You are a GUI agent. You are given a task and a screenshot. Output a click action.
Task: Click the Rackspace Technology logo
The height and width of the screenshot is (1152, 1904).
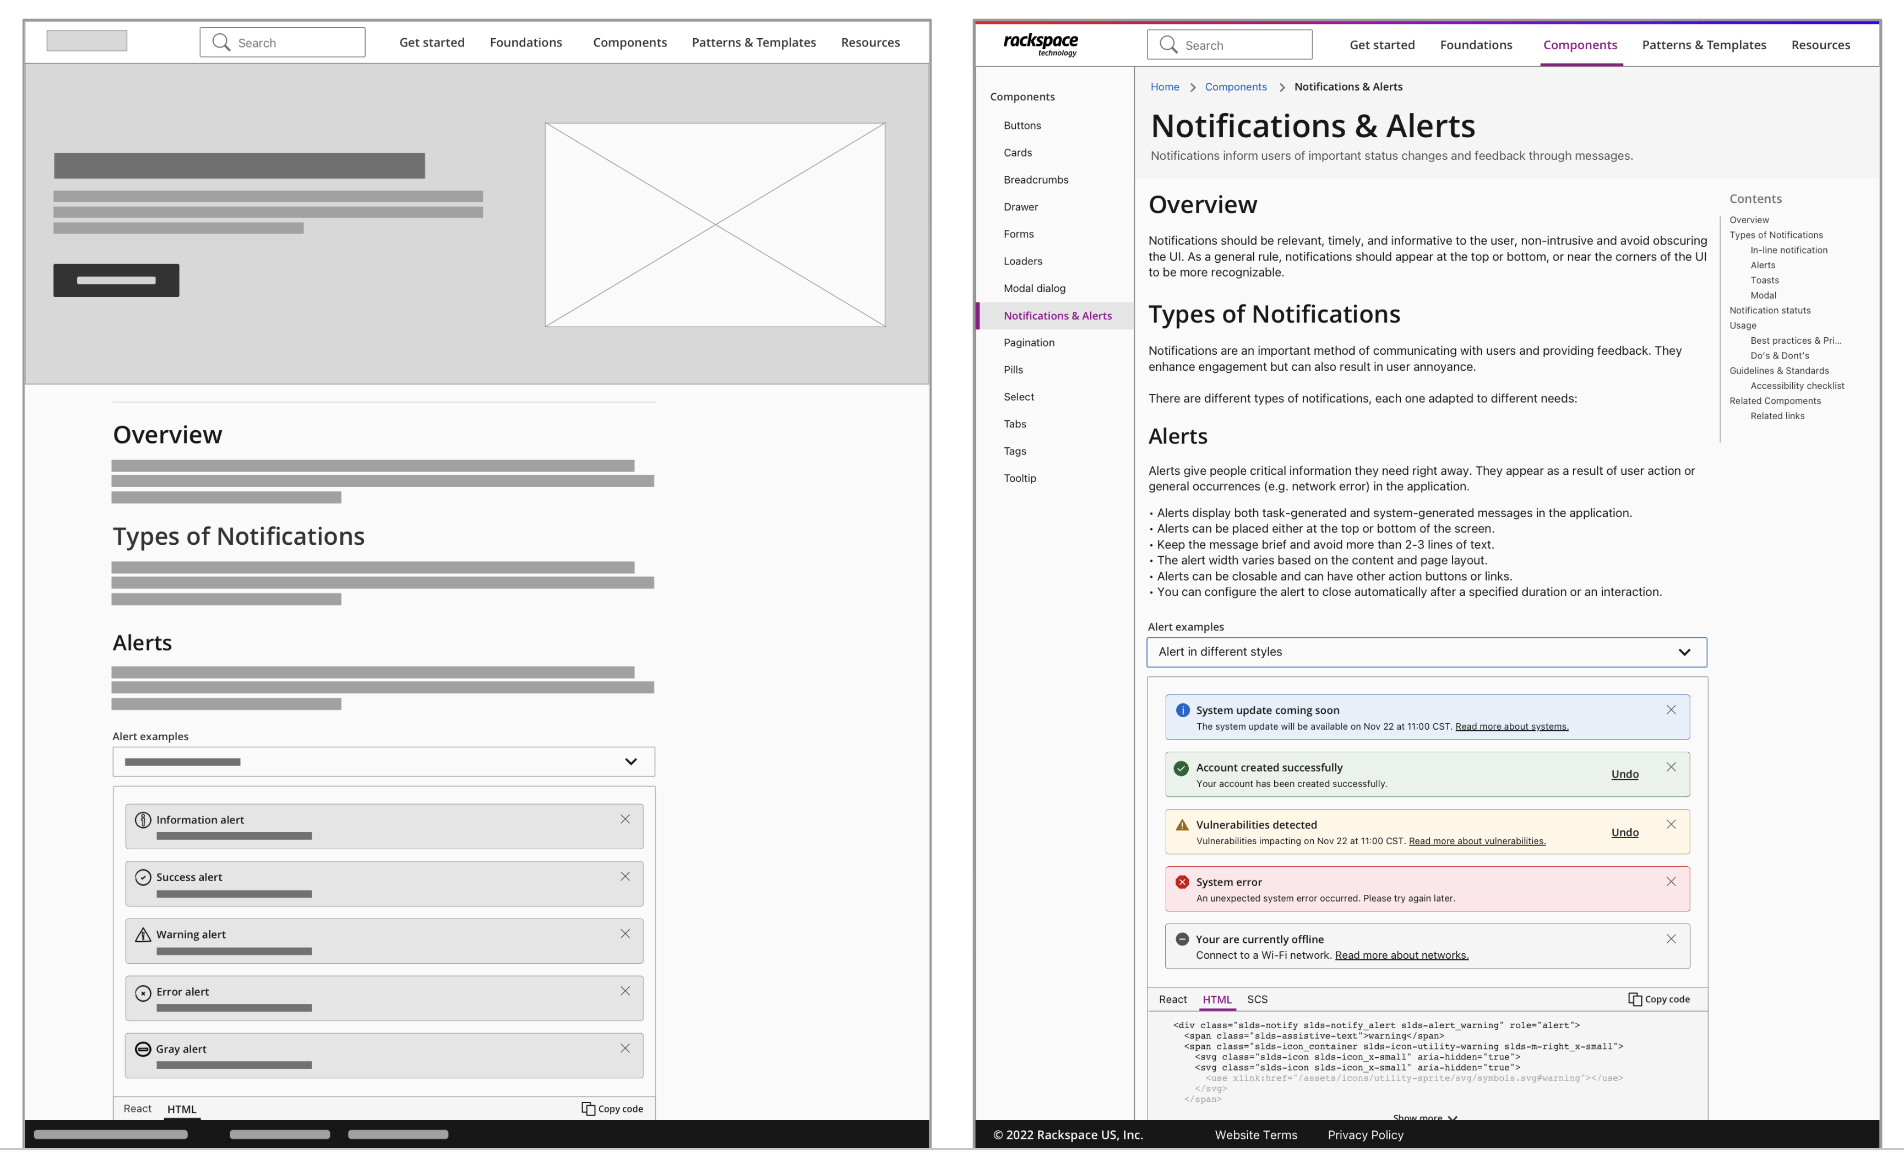(1040, 44)
